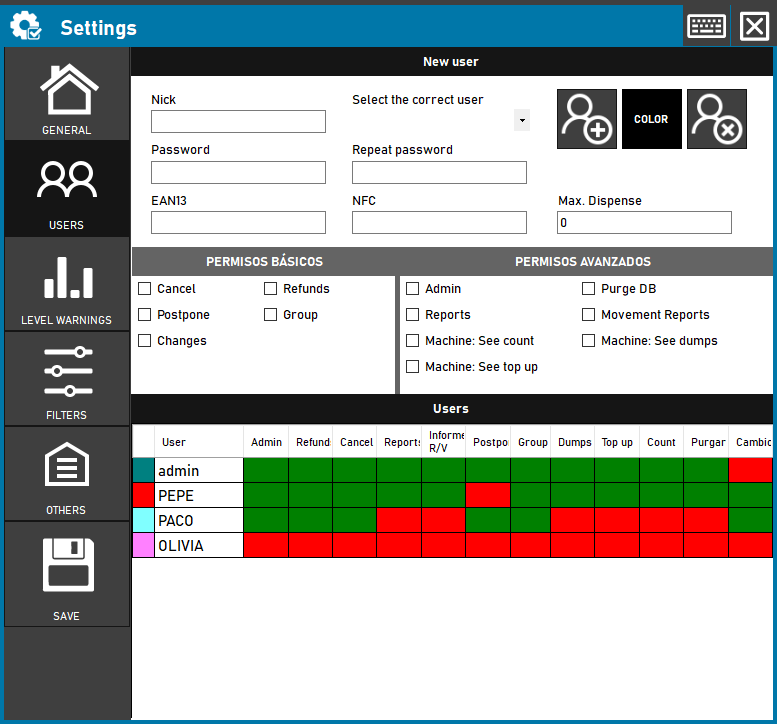Tick the Refunds permission checkbox

click(271, 289)
